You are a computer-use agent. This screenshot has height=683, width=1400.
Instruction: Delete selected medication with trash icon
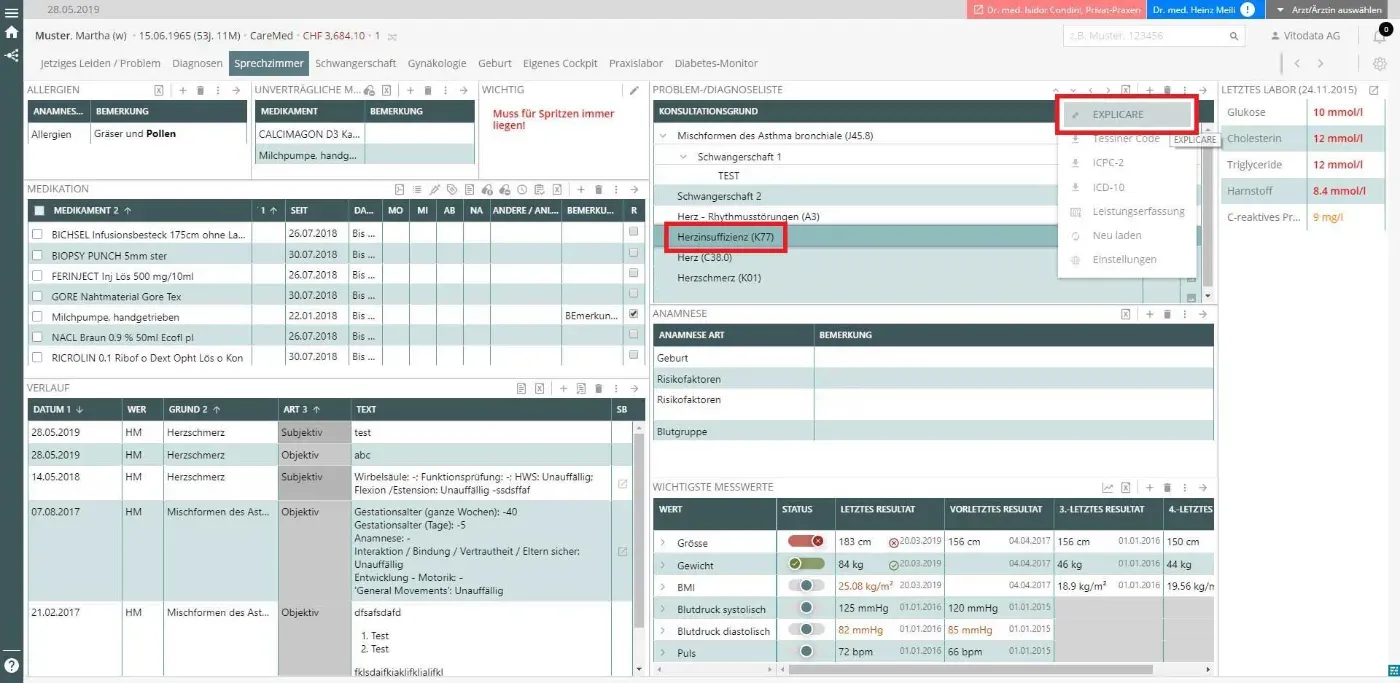pos(598,189)
